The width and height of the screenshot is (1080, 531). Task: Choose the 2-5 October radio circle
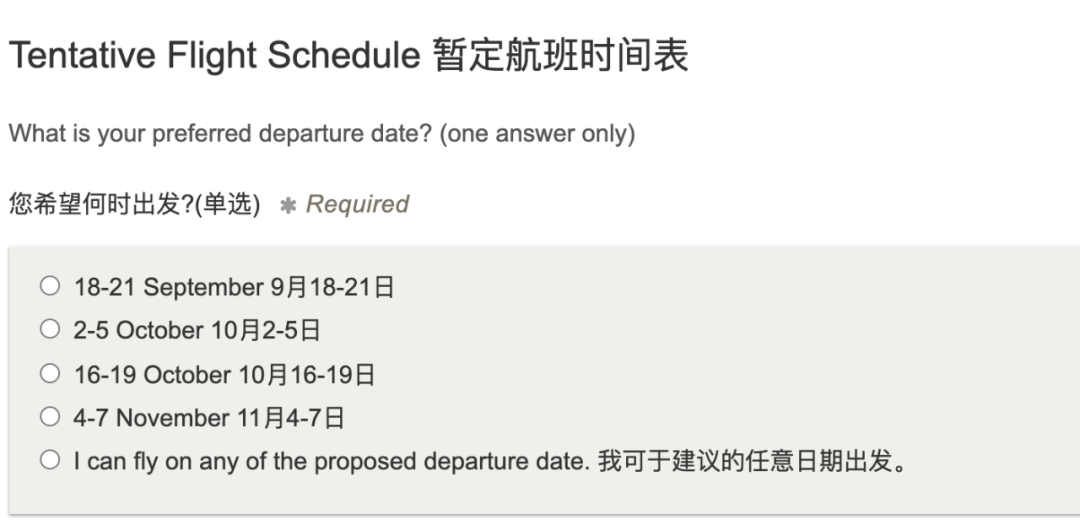(x=50, y=329)
